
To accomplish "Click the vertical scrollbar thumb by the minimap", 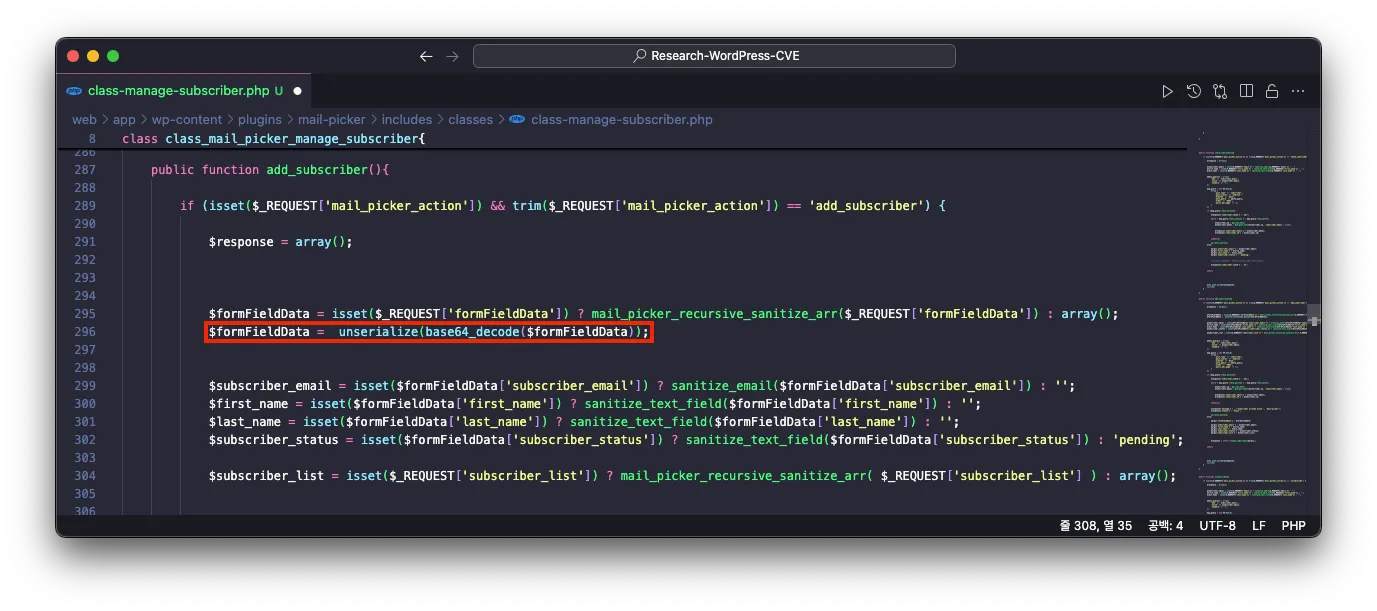I will point(1313,315).
